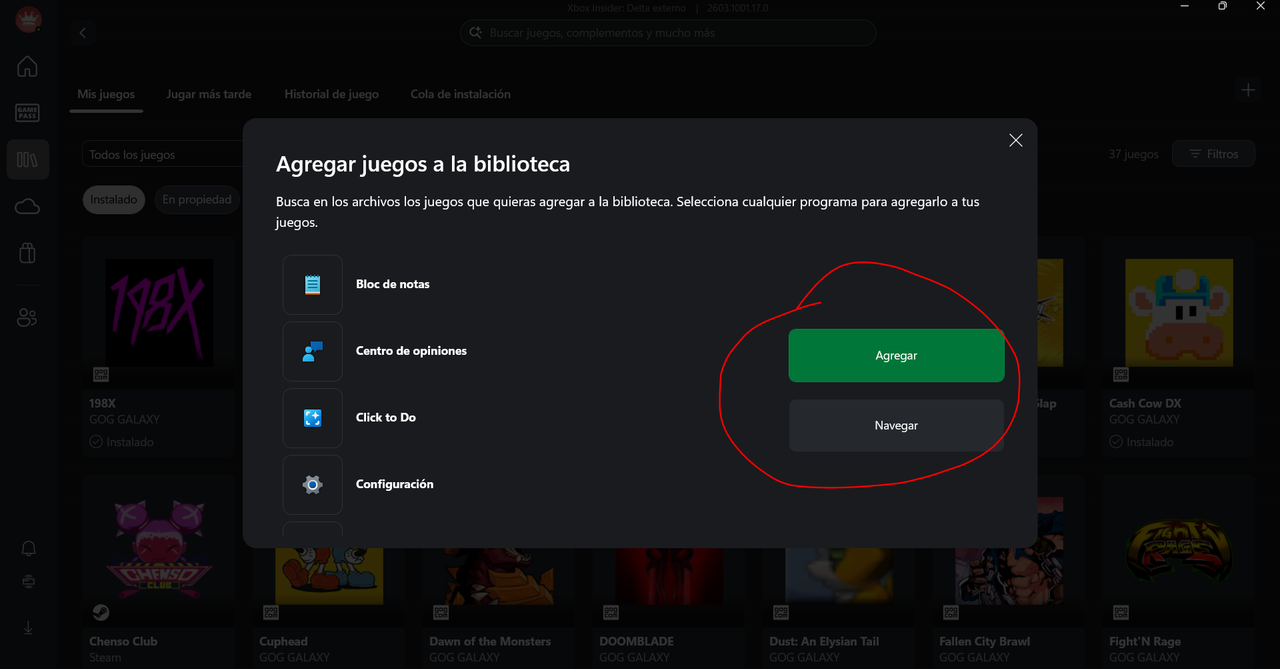This screenshot has width=1280, height=669.
Task: Restore the window with the title bar button
Action: click(x=1222, y=6)
